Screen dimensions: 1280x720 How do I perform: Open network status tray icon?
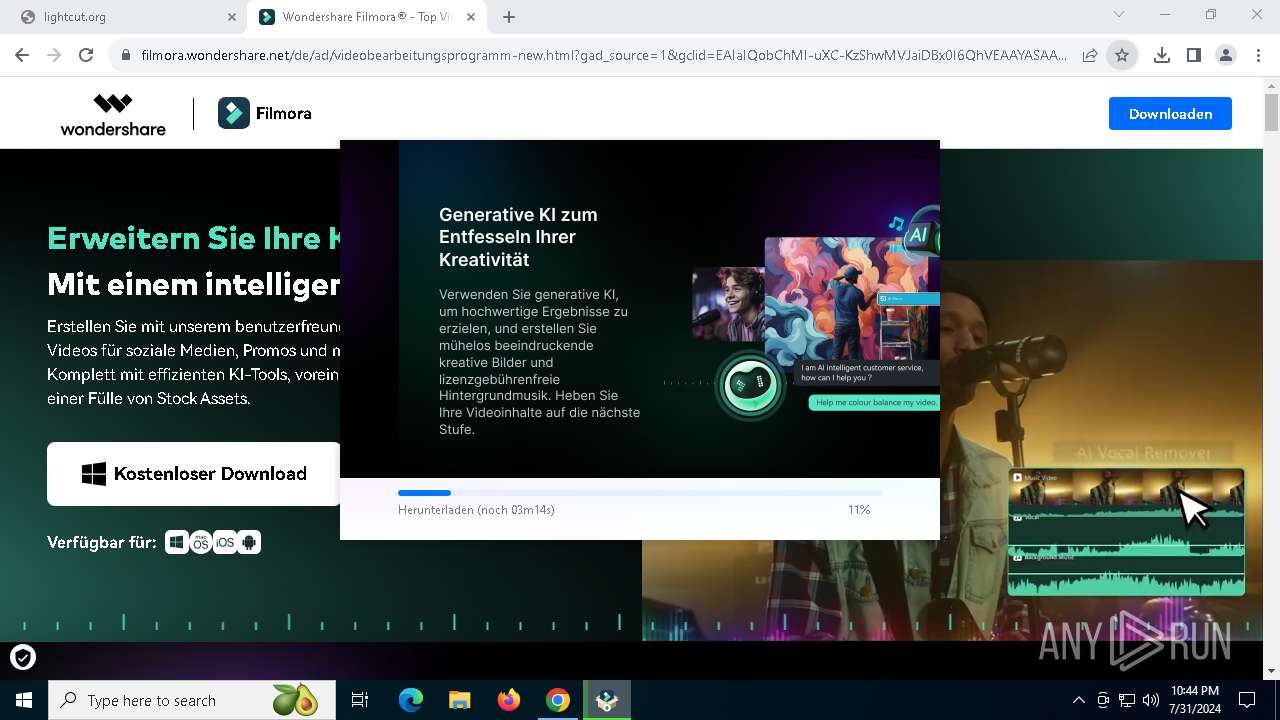click(1127, 700)
